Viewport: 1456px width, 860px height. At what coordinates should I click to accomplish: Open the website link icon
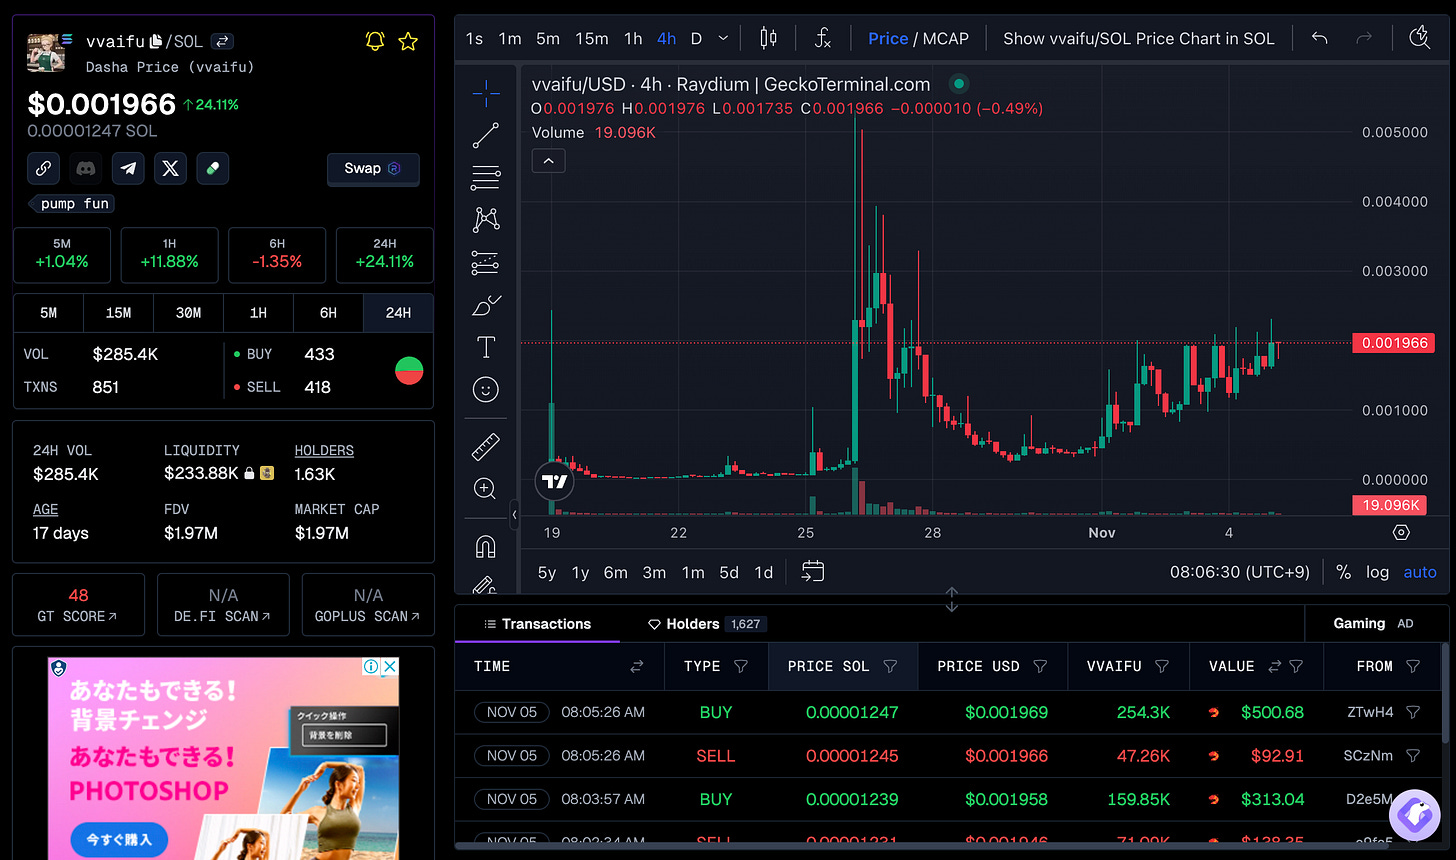click(x=44, y=168)
